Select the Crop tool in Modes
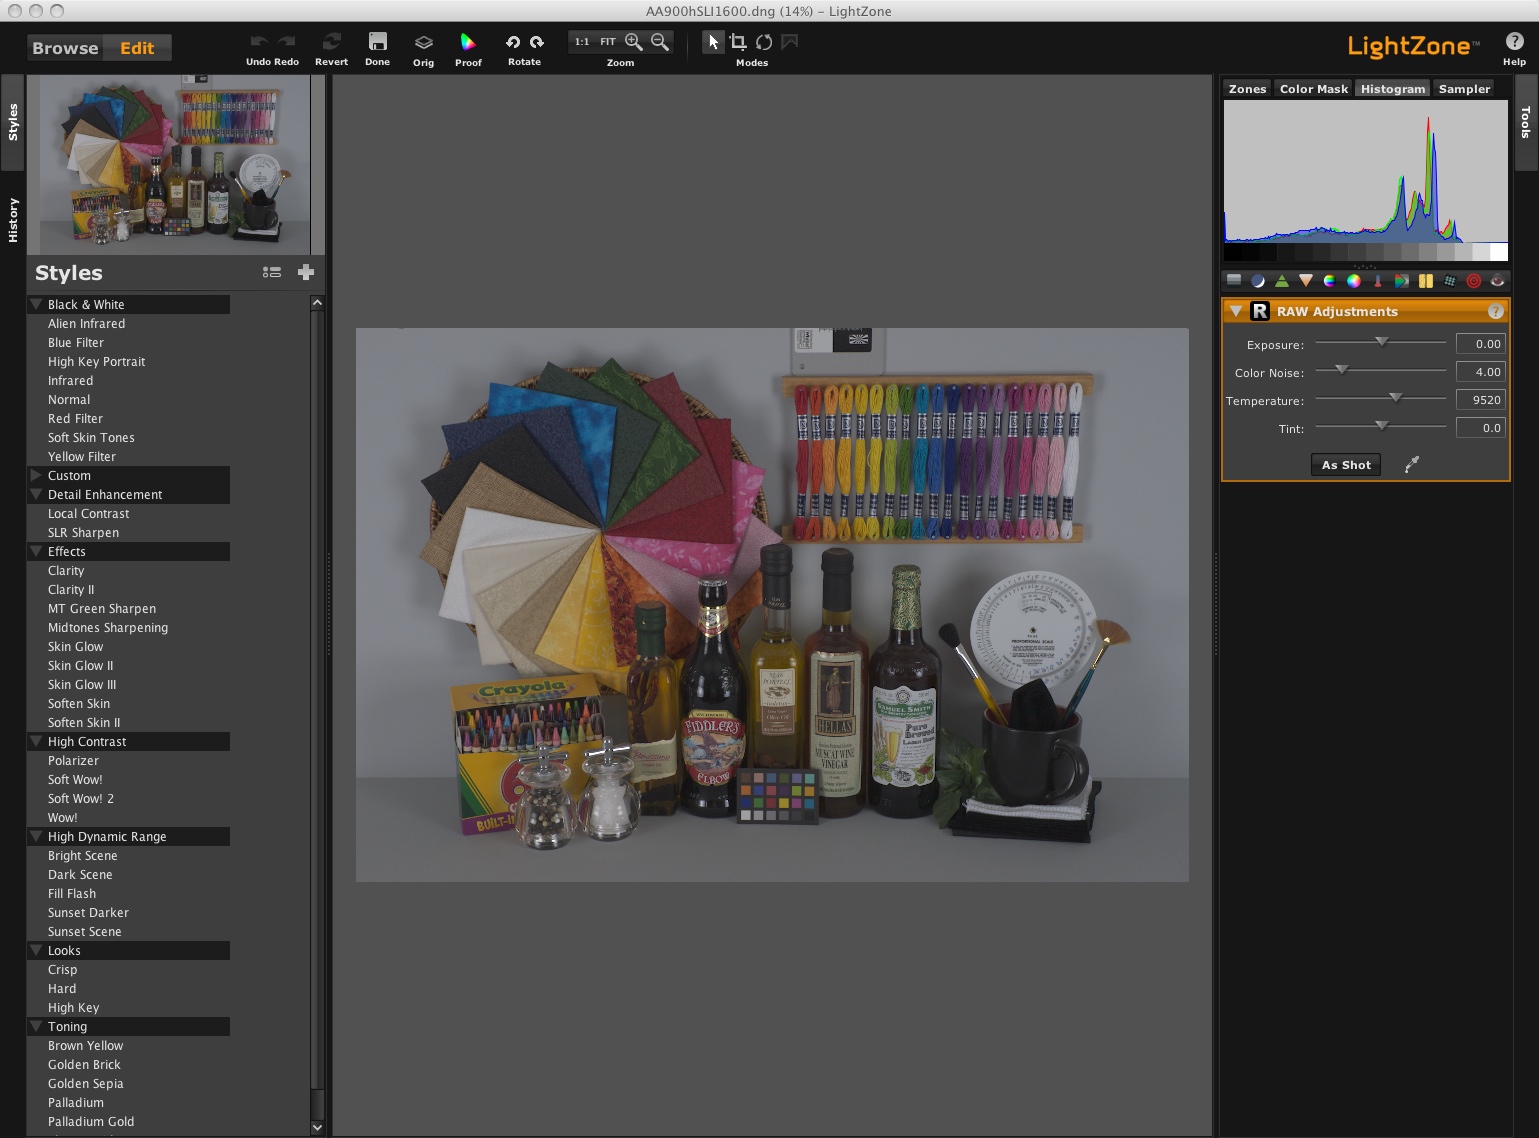The image size is (1539, 1138). click(738, 42)
